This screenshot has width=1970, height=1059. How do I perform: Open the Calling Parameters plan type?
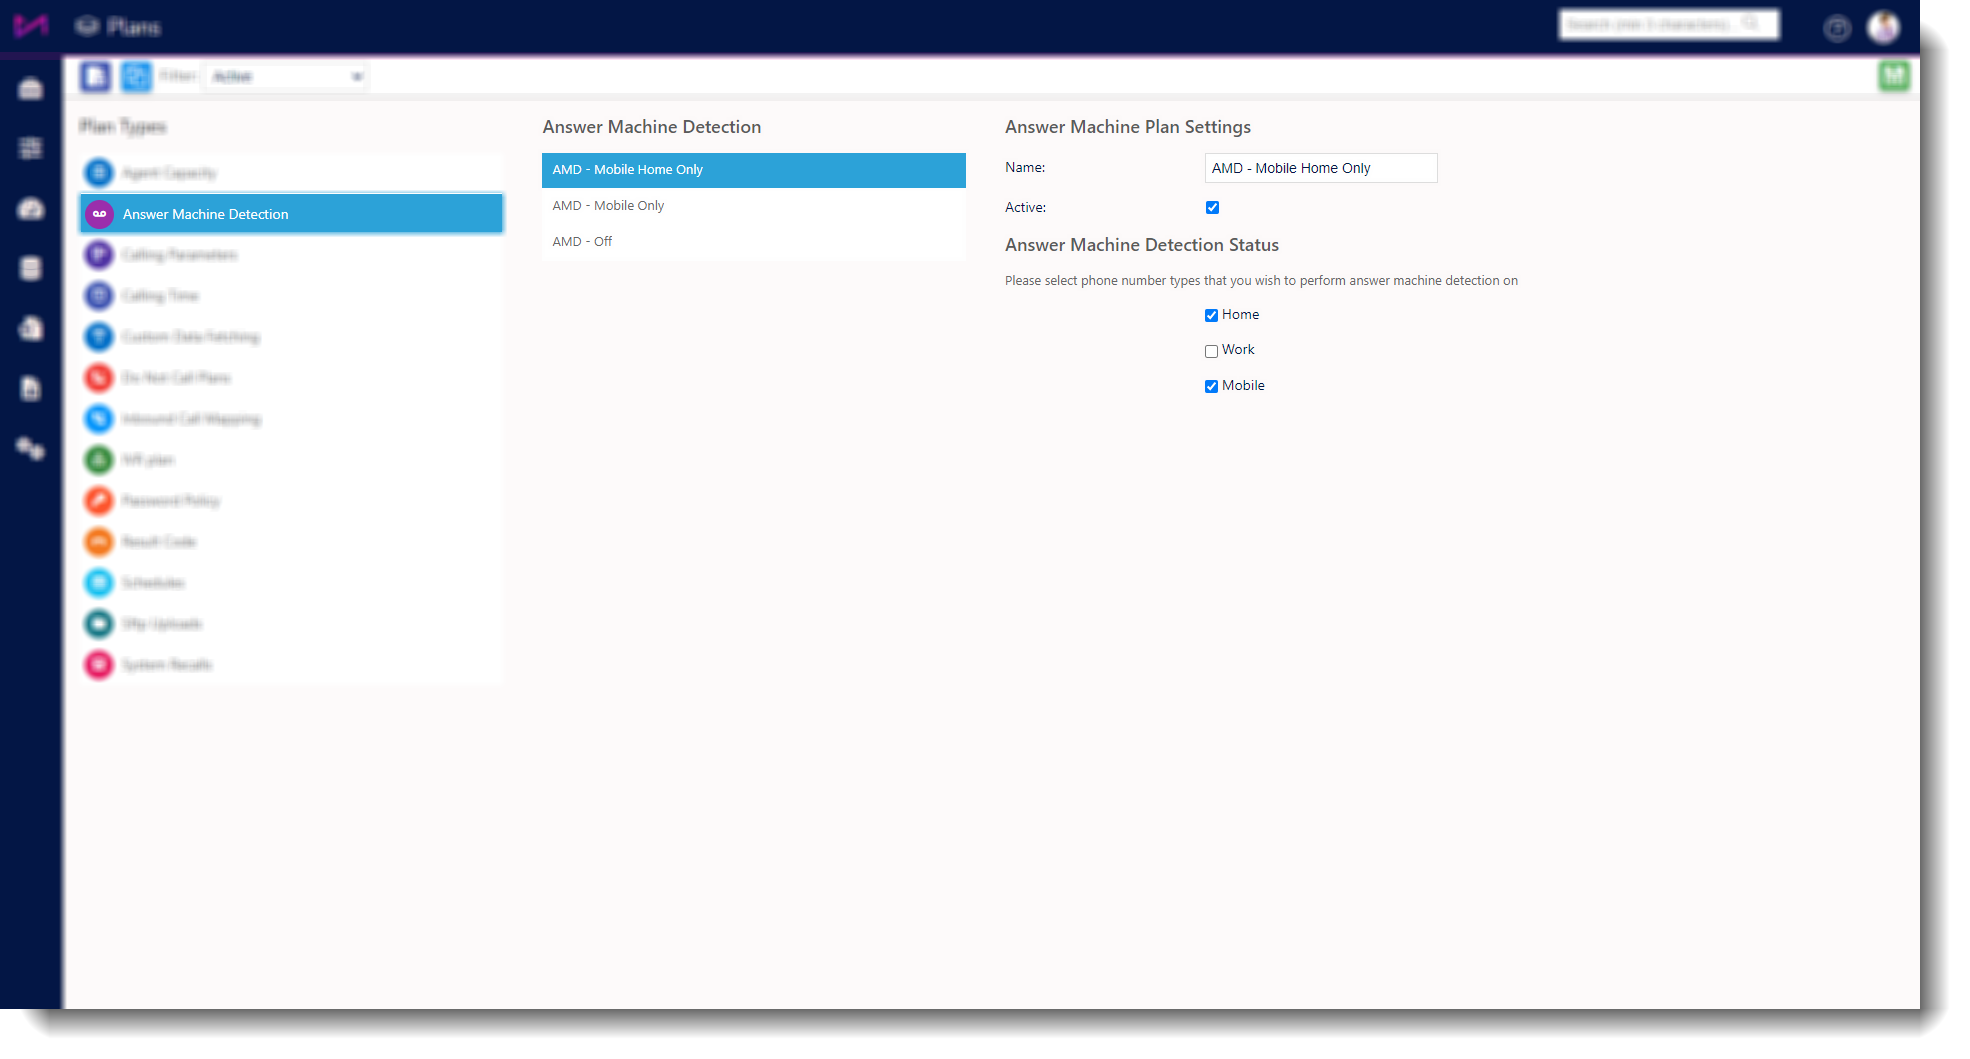291,255
